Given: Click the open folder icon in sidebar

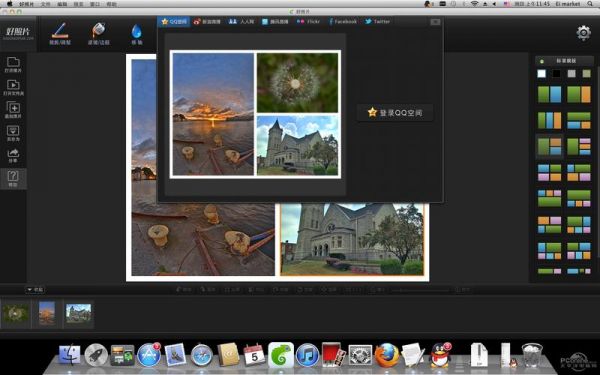Looking at the screenshot, I should (x=13, y=64).
